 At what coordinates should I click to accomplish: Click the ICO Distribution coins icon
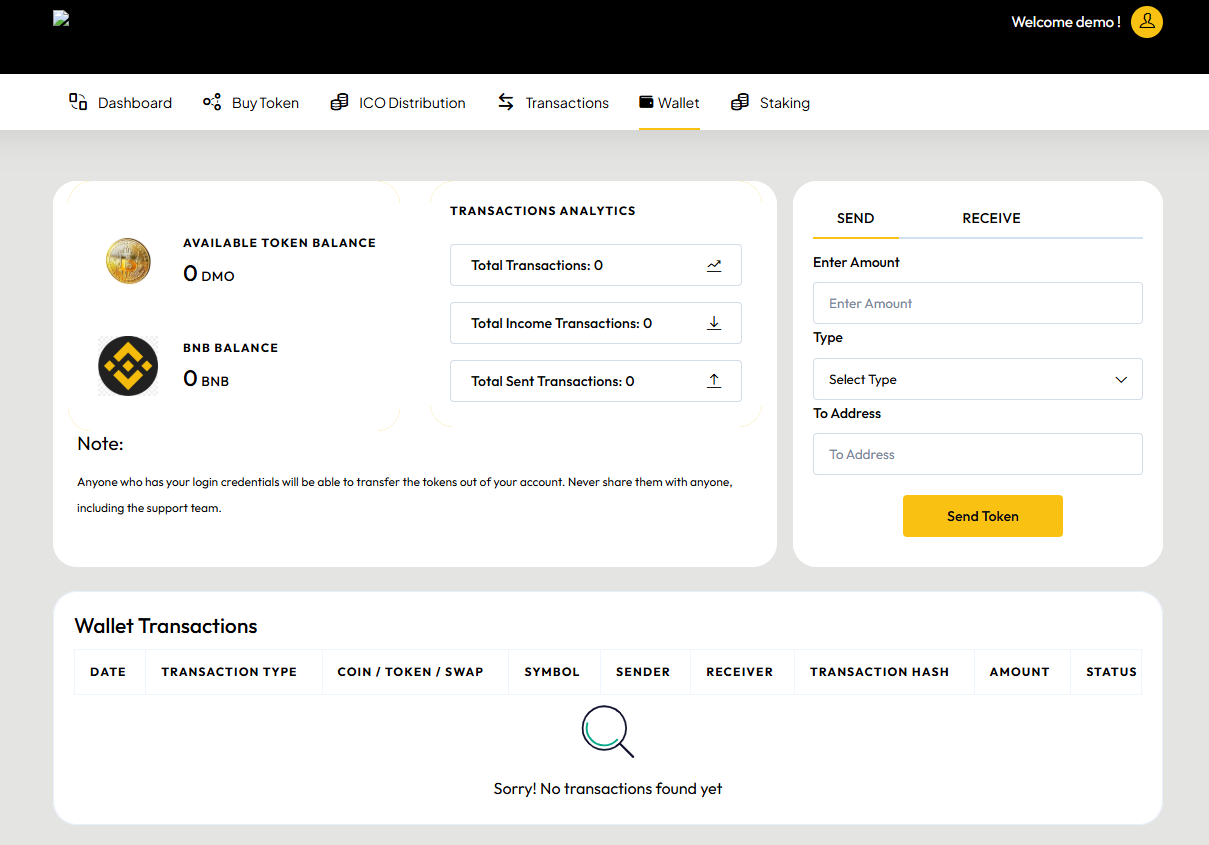click(x=340, y=102)
